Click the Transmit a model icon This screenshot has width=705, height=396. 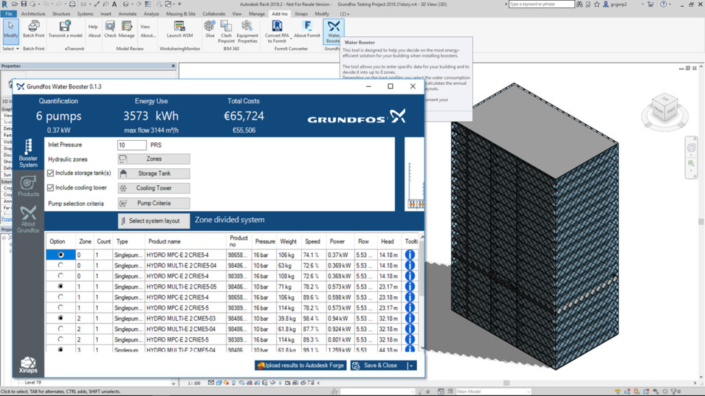coord(65,30)
